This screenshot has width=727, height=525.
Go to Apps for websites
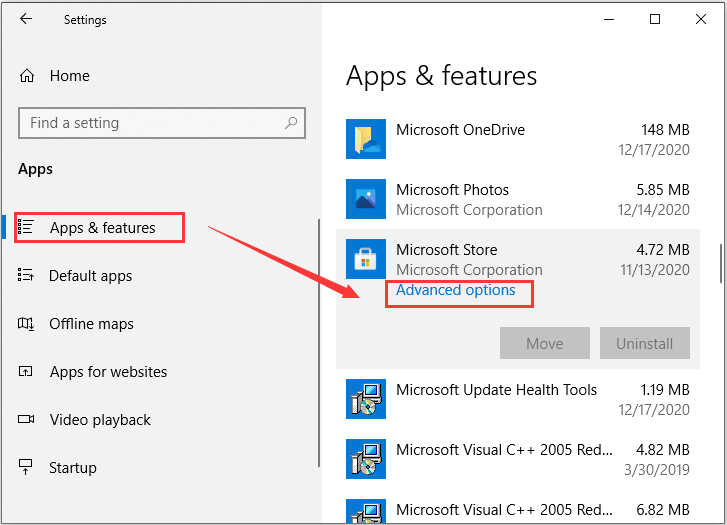point(108,371)
